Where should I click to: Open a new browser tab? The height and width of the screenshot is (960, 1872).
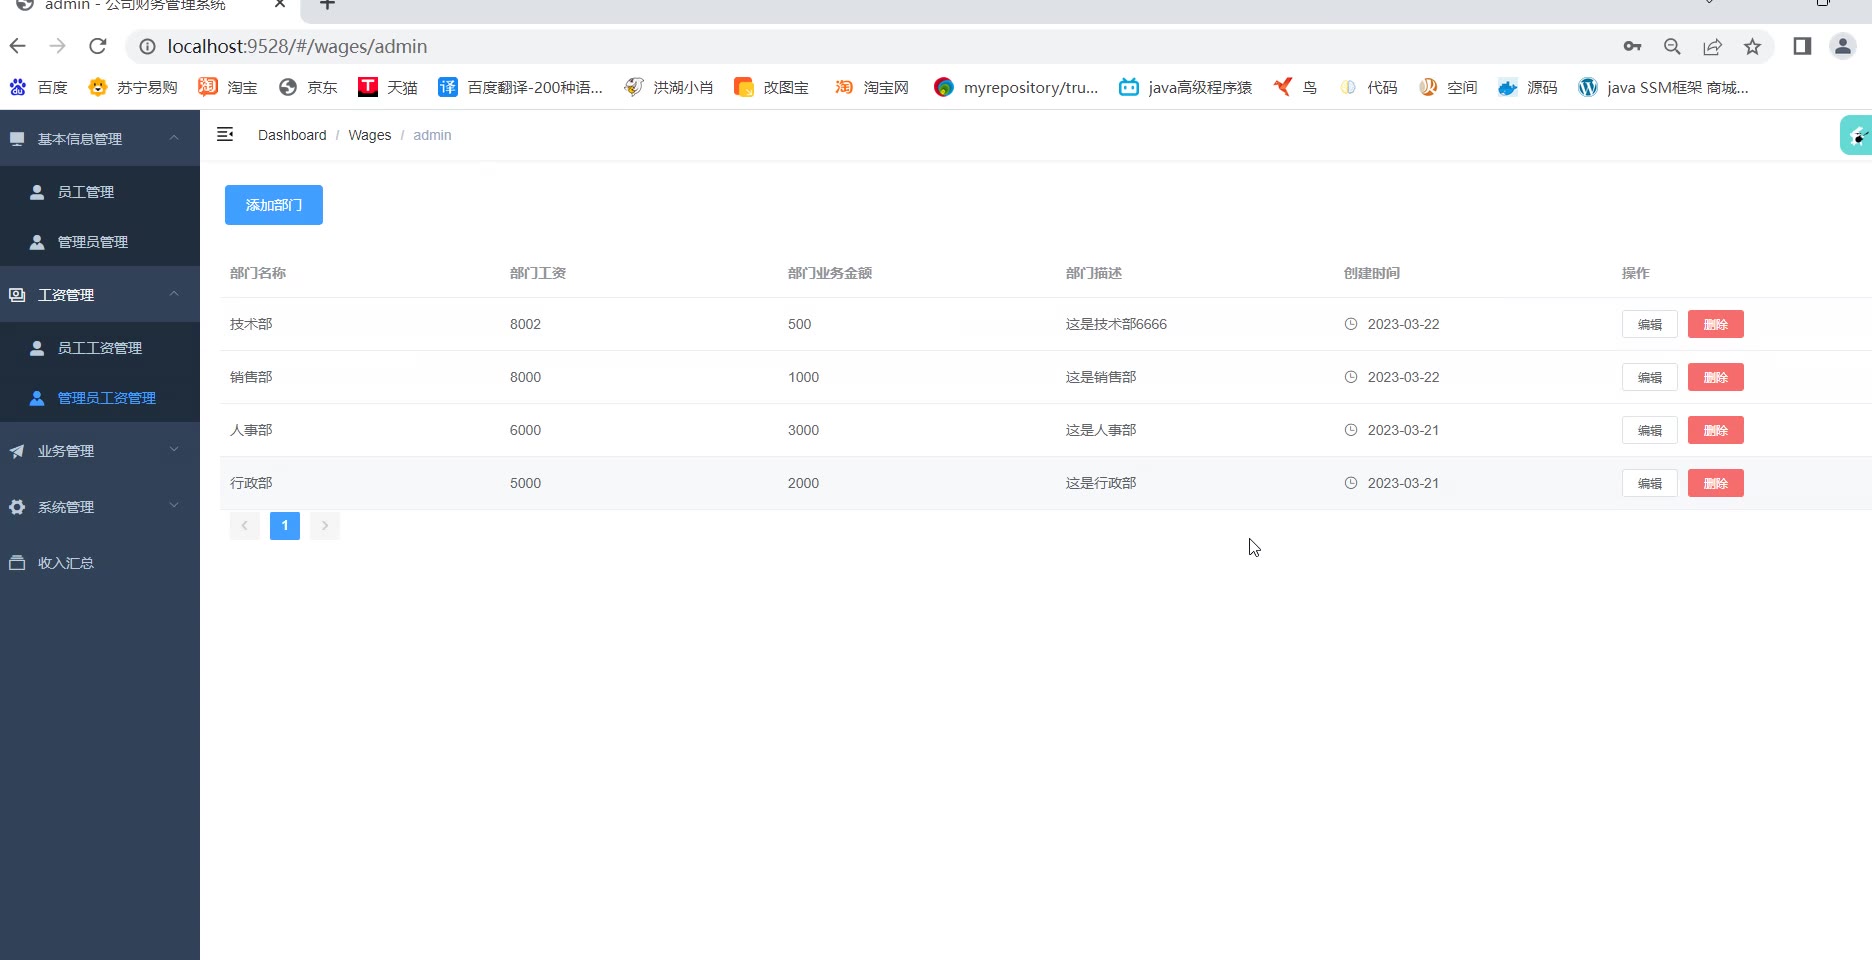pyautogui.click(x=327, y=5)
